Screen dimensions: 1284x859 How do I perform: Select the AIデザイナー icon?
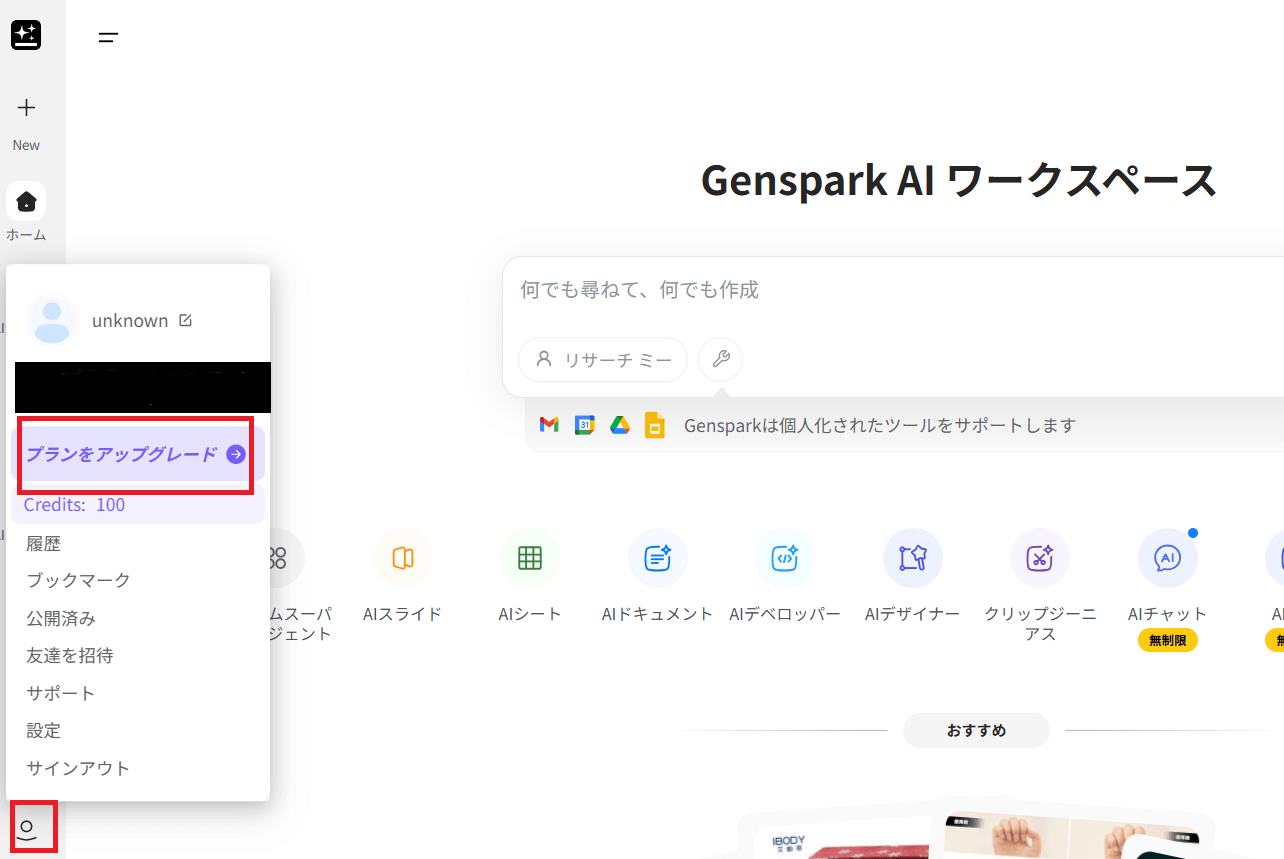(912, 558)
